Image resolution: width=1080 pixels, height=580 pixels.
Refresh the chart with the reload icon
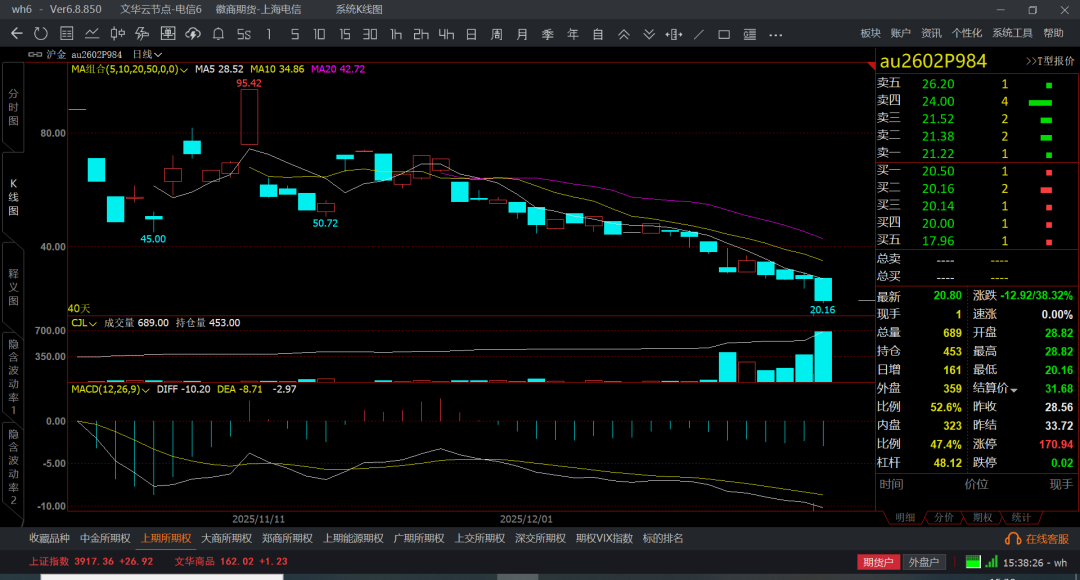point(40,33)
